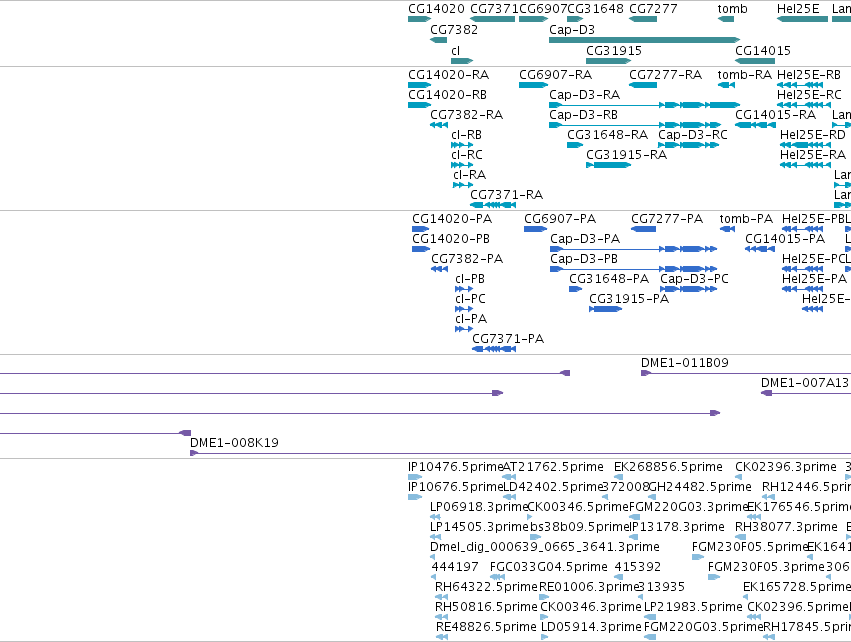Select the CG7277-RA transcript label

(665, 74)
